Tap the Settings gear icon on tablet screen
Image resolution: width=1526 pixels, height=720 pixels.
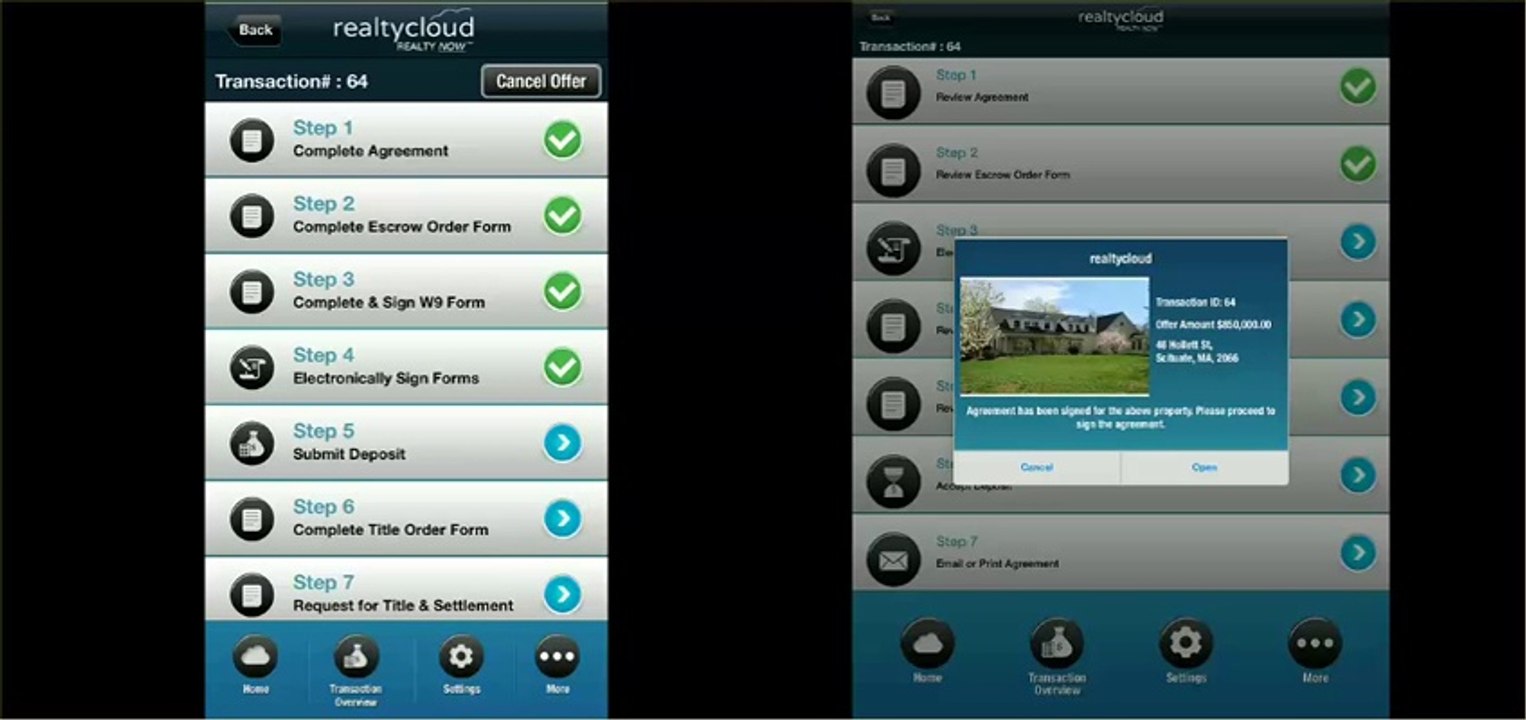[x=1186, y=644]
